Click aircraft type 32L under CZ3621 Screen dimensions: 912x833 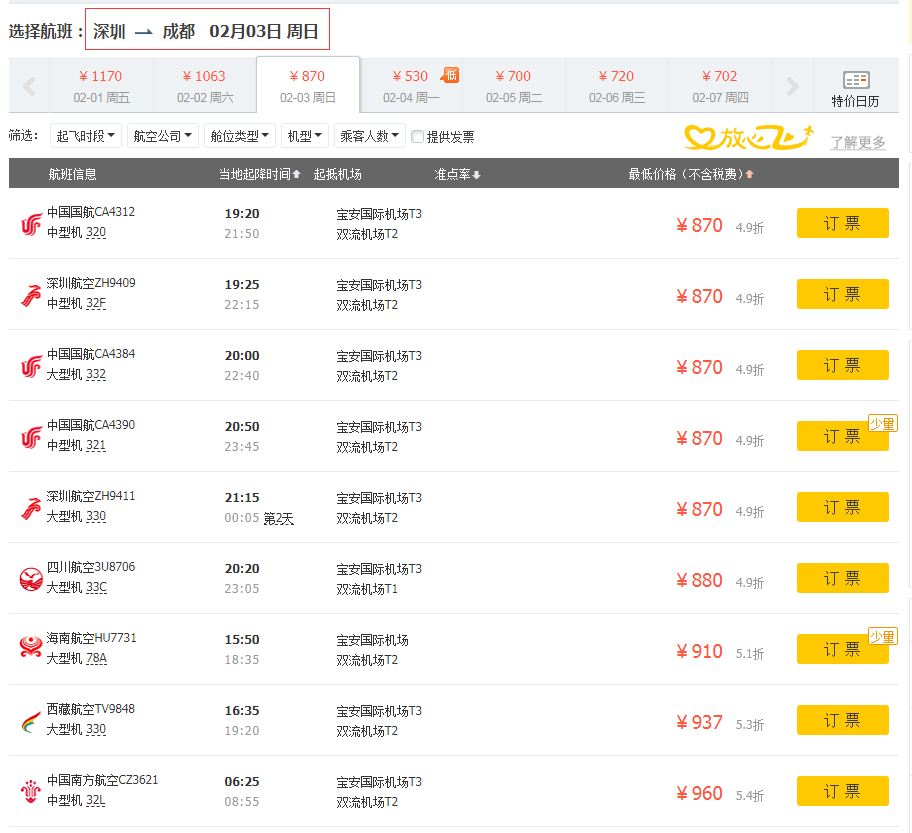(96, 800)
